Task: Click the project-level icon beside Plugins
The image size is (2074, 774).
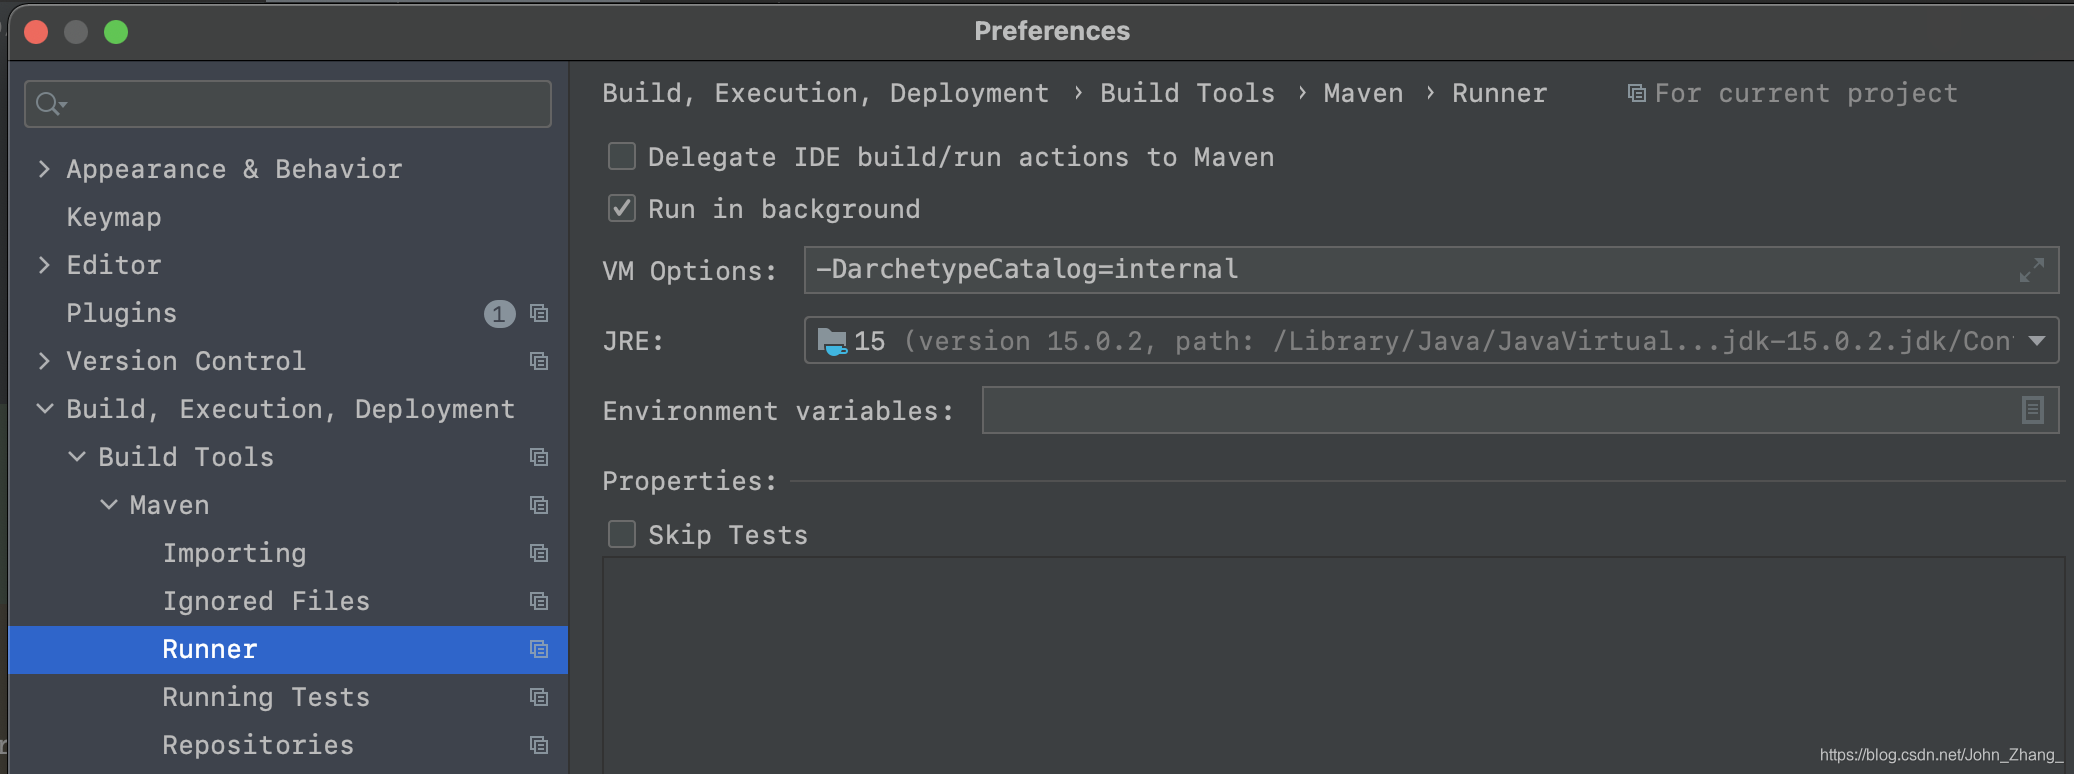Action: (539, 314)
